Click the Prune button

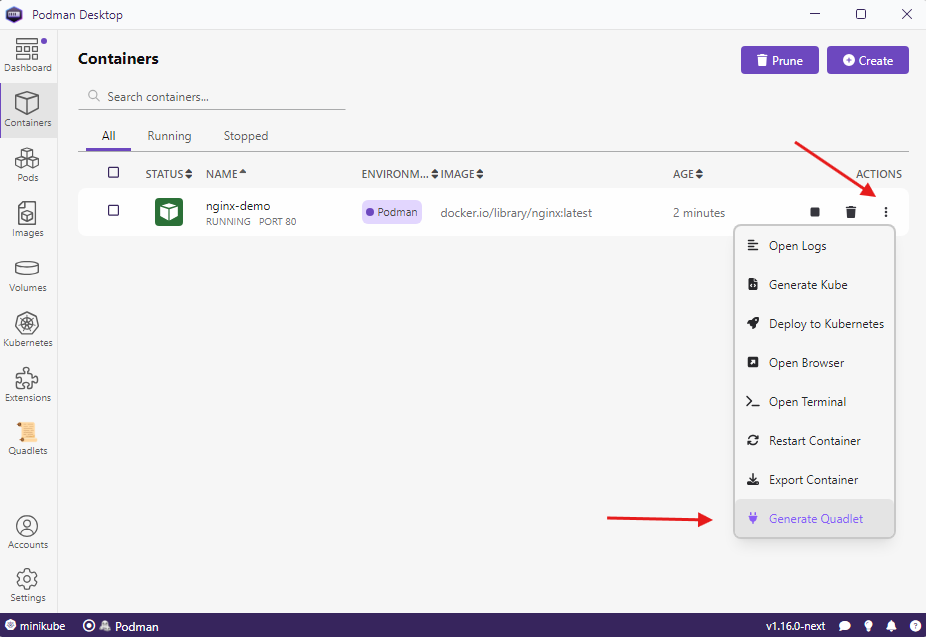click(x=779, y=60)
